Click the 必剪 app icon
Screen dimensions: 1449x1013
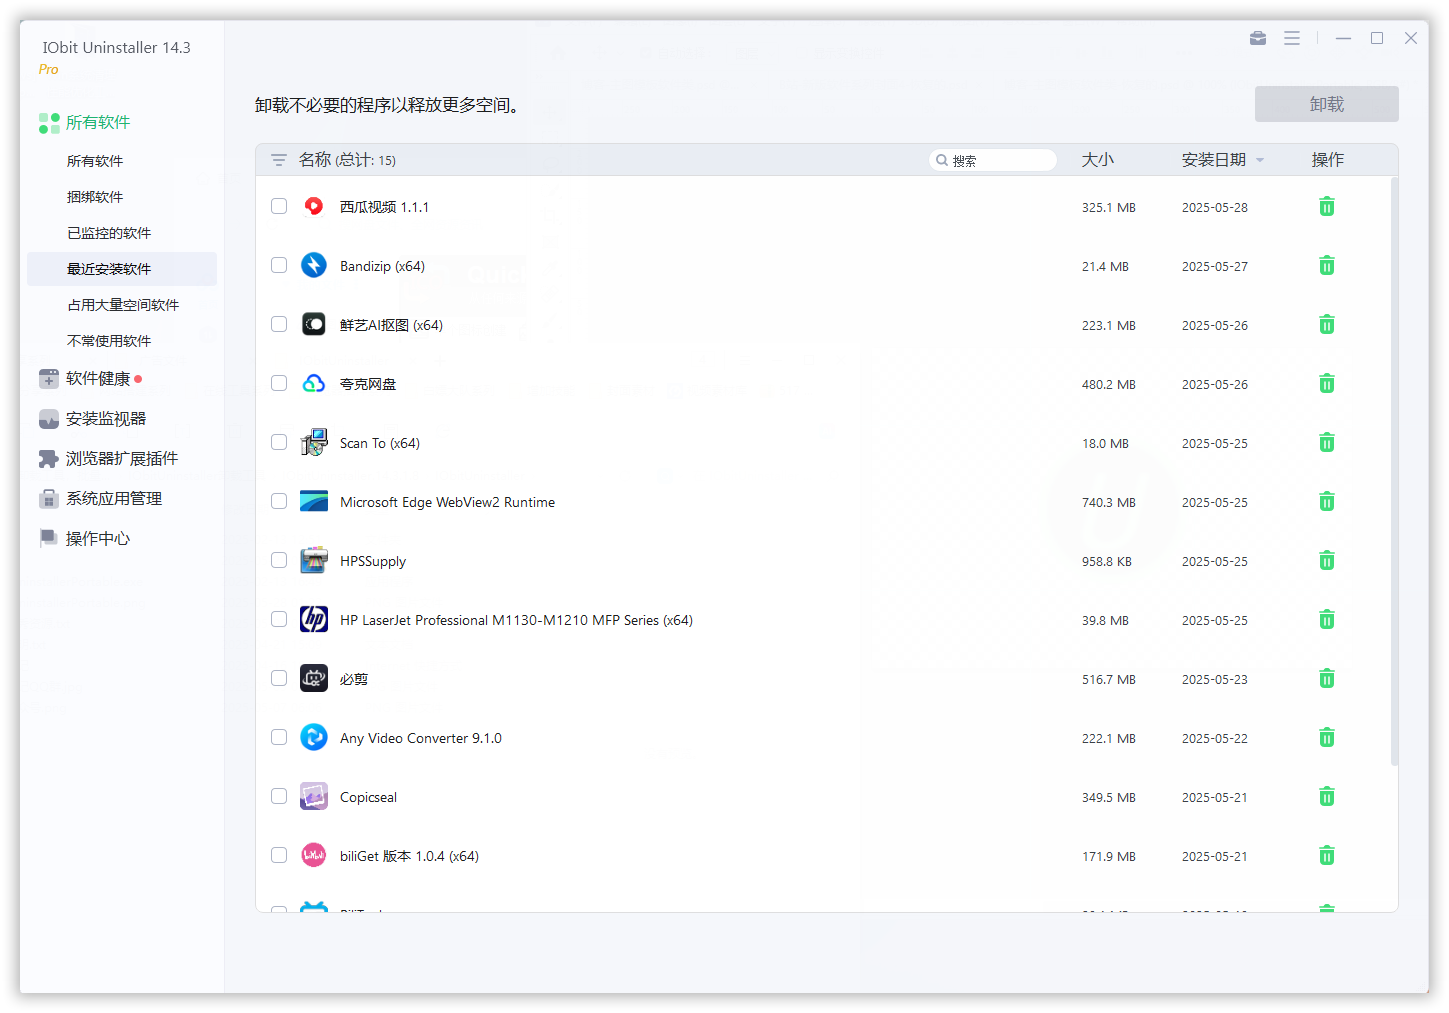pyautogui.click(x=314, y=678)
